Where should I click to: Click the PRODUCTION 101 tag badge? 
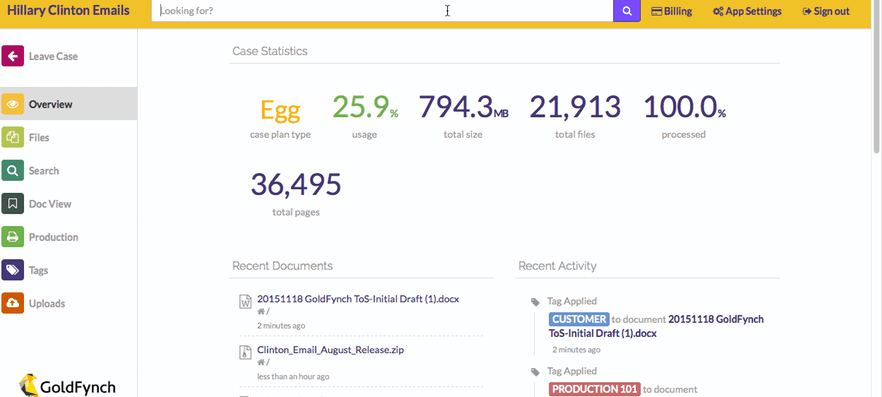point(595,389)
